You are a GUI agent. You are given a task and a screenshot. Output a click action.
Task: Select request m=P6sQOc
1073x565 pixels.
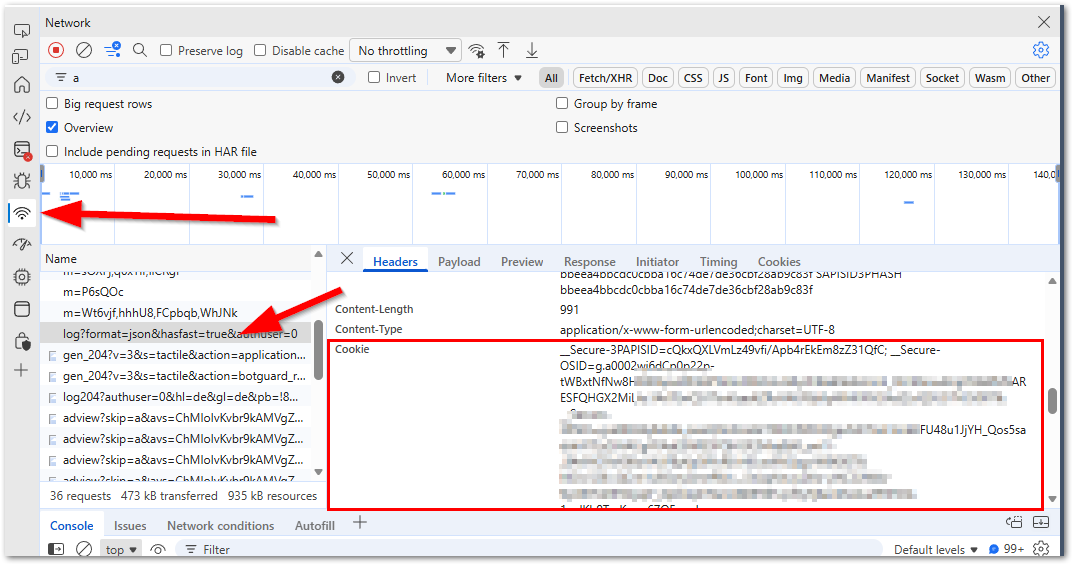pyautogui.click(x=93, y=291)
